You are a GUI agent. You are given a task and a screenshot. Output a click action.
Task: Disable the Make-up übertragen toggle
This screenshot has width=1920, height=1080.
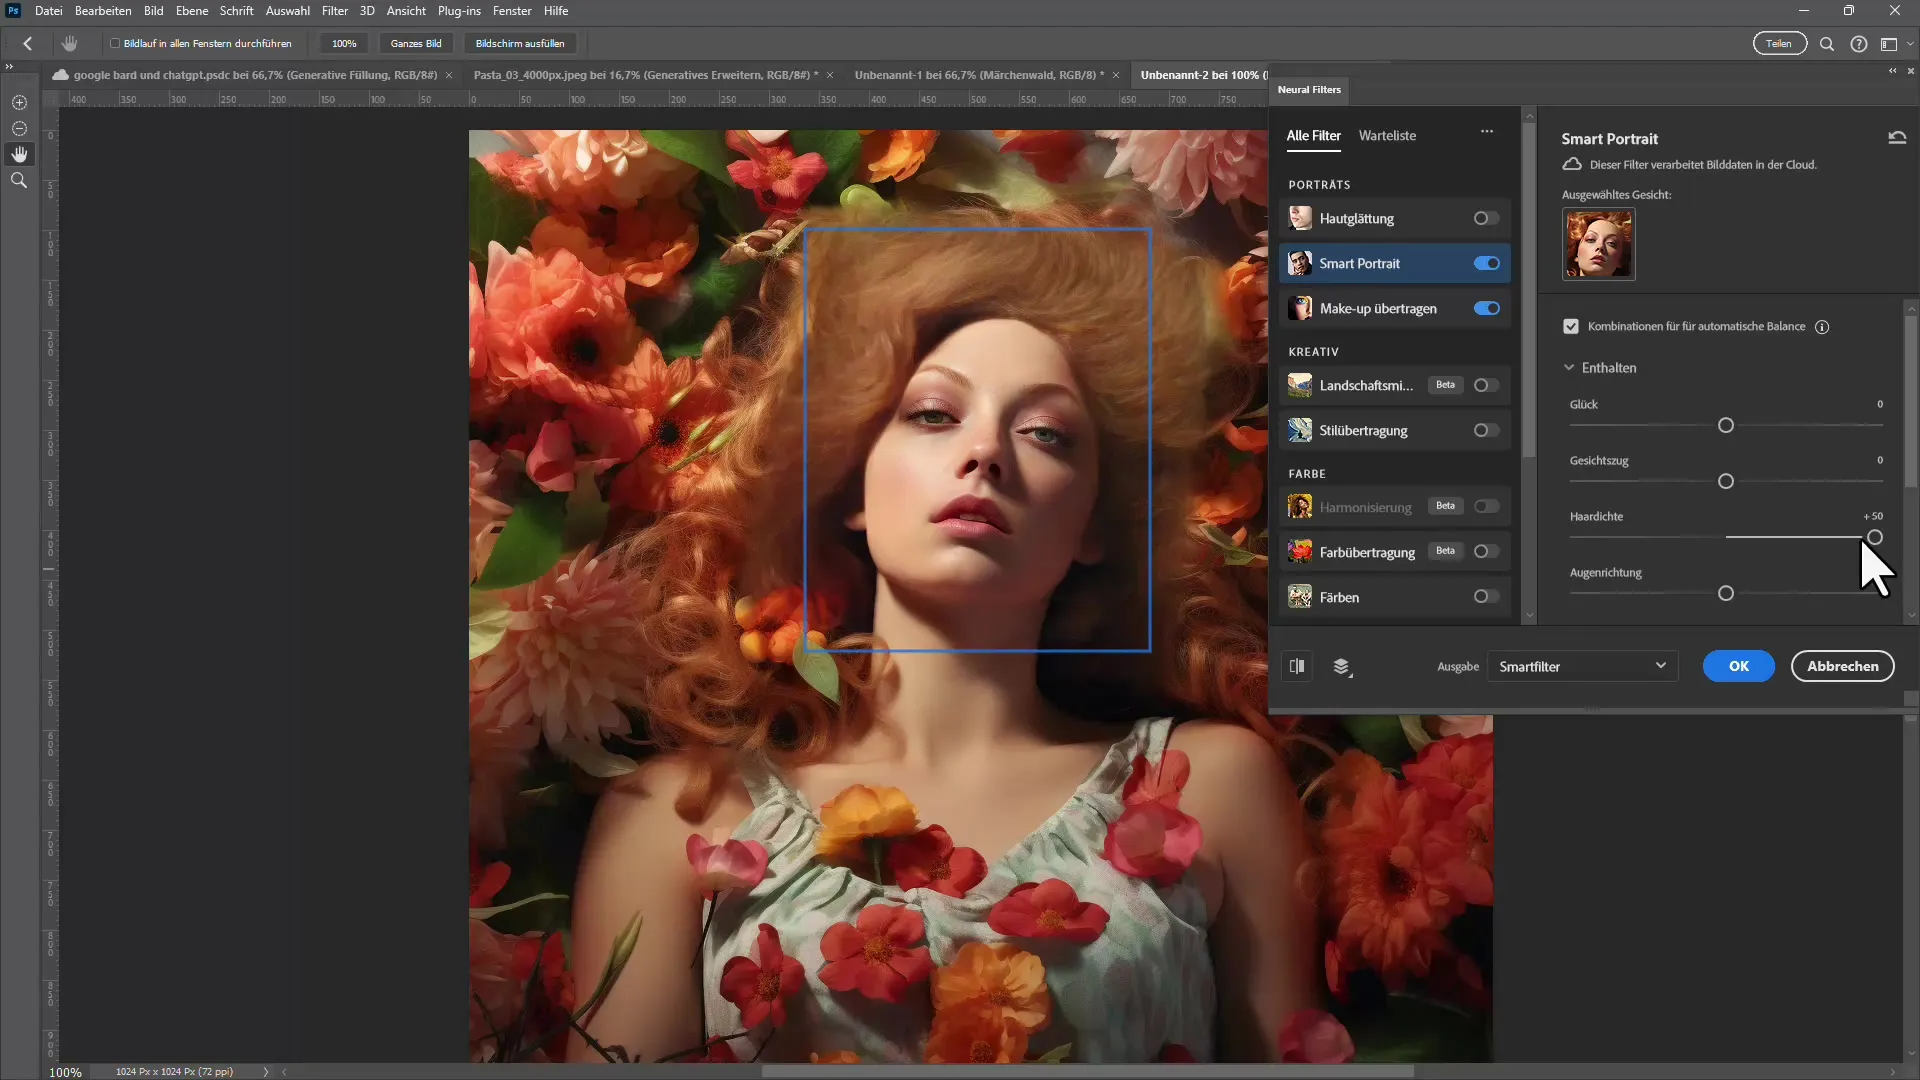1486,308
